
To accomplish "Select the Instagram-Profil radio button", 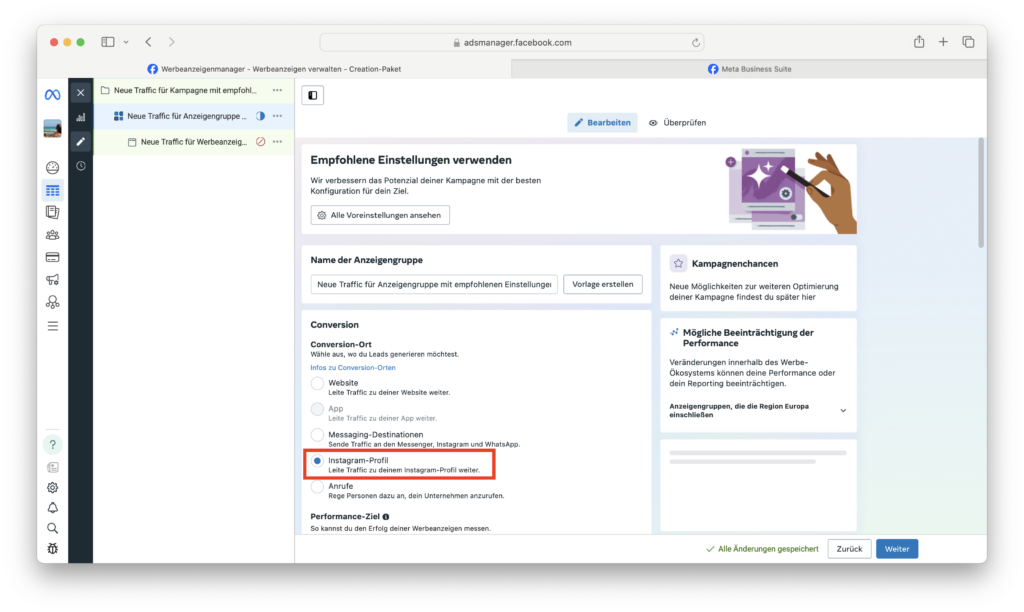I will [317, 461].
